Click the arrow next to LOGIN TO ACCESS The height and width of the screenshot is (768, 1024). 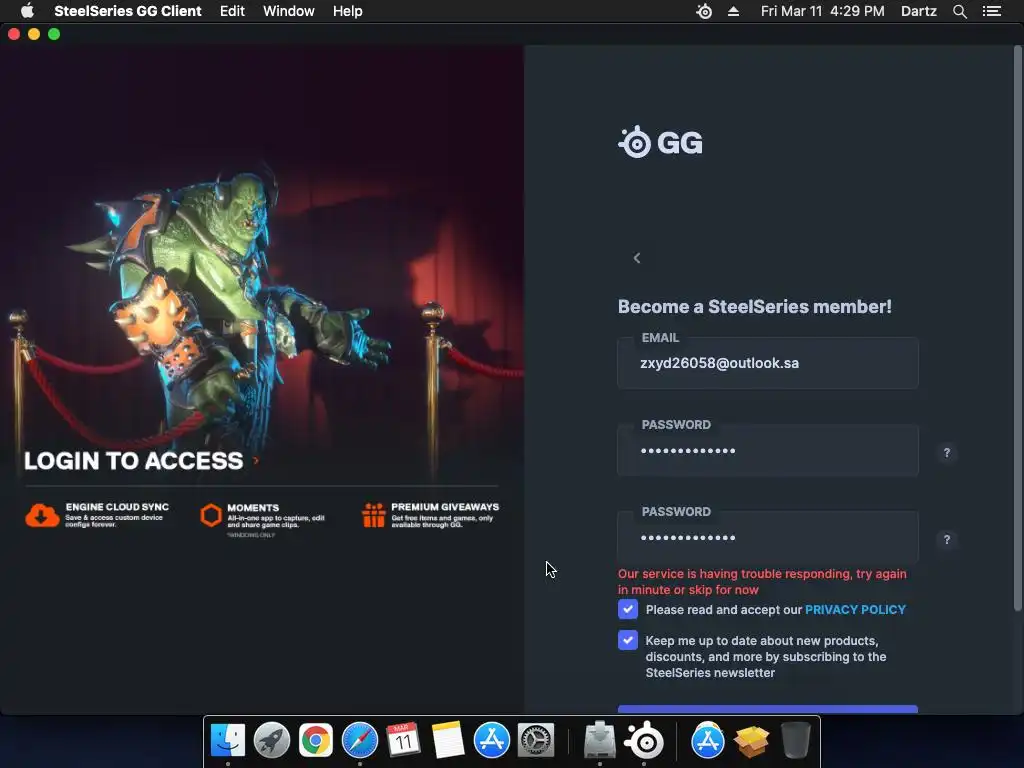[256, 460]
